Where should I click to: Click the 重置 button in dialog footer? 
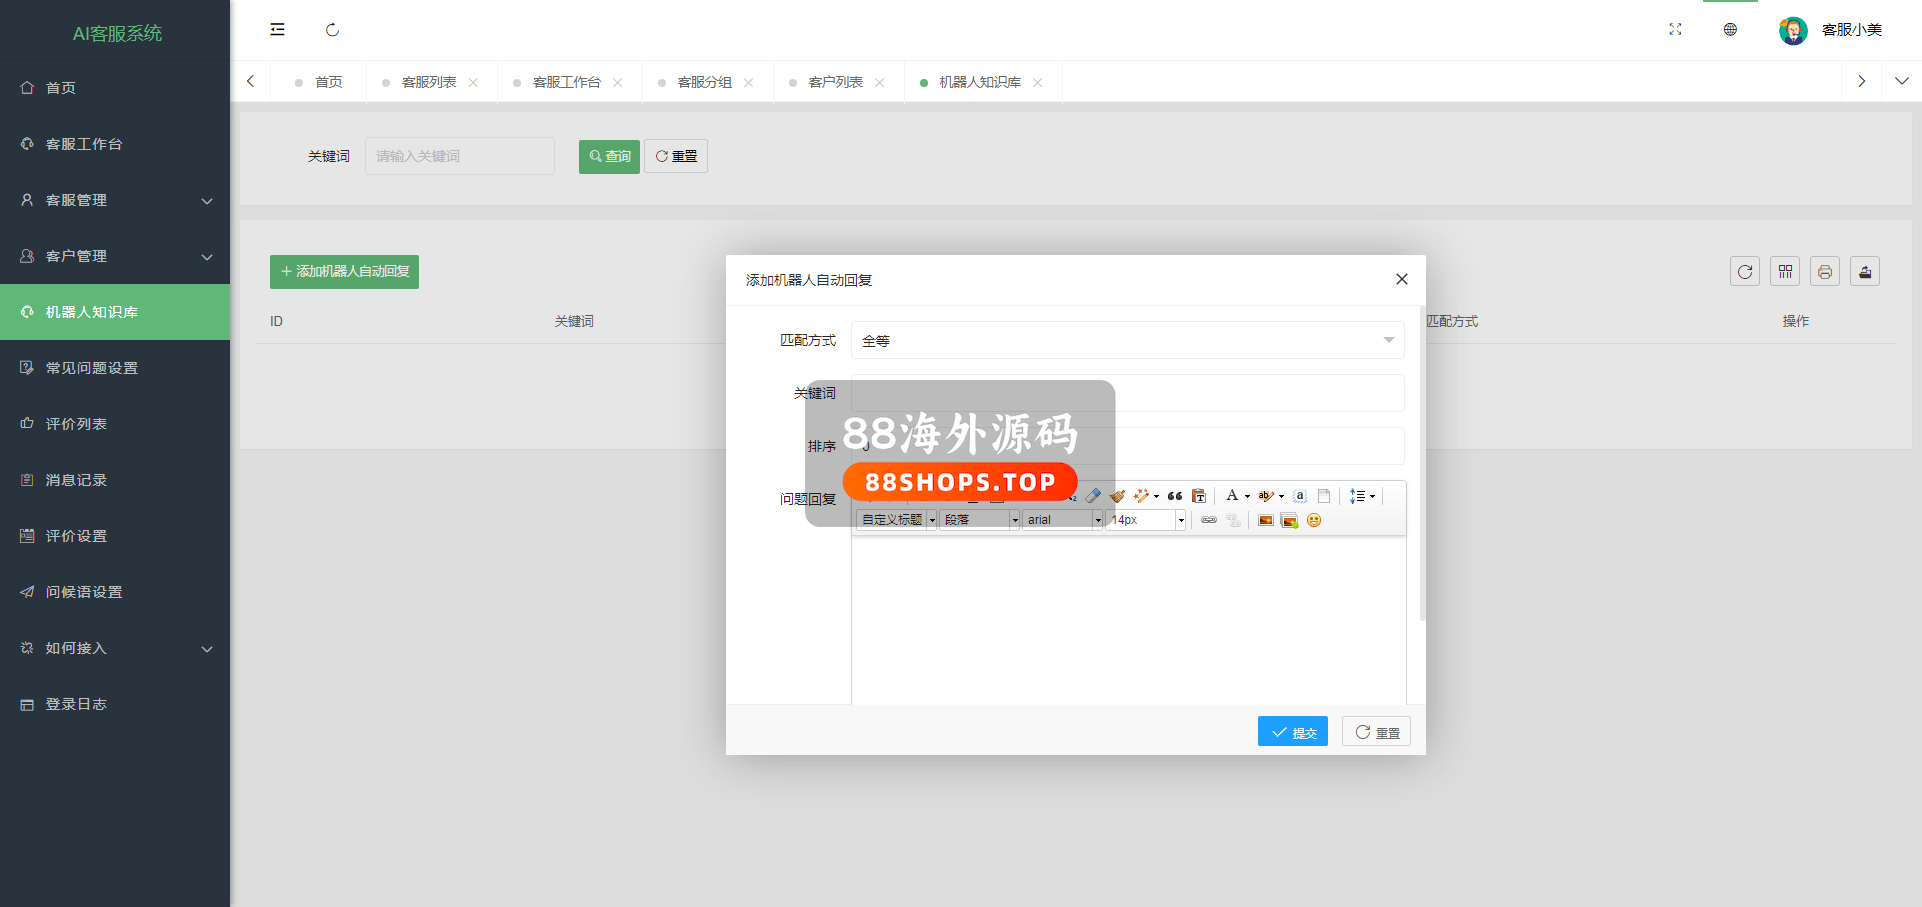tap(1376, 732)
